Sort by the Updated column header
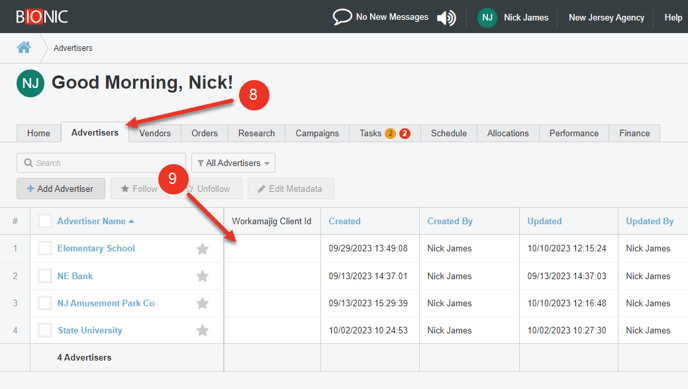The image size is (688, 389). click(x=544, y=221)
